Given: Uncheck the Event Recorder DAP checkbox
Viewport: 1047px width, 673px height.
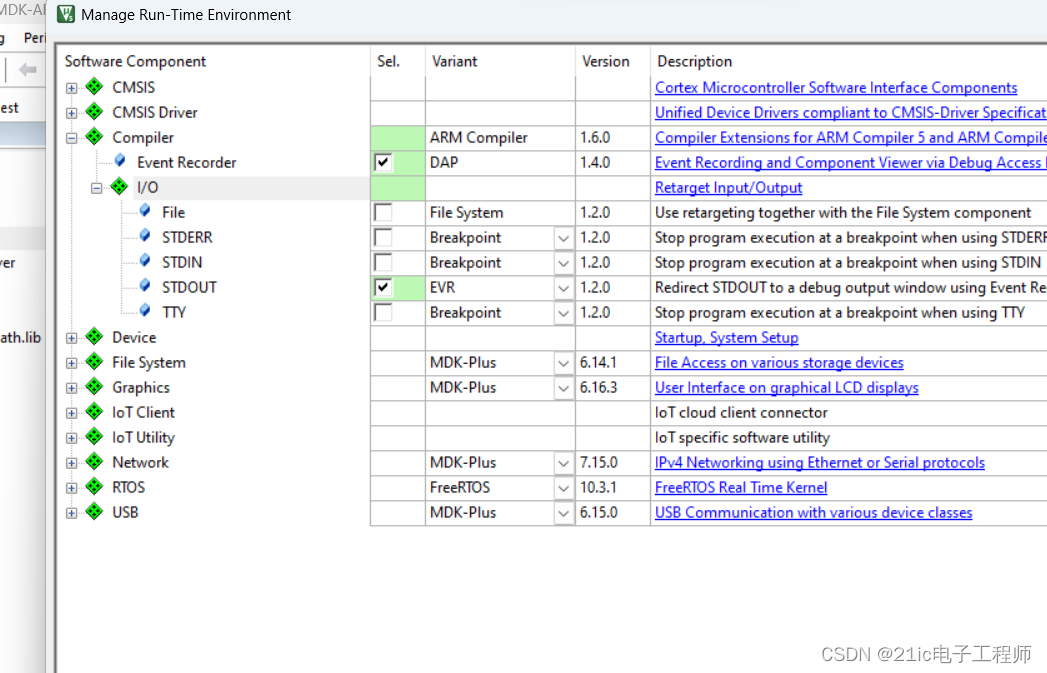Looking at the screenshot, I should click(x=383, y=162).
